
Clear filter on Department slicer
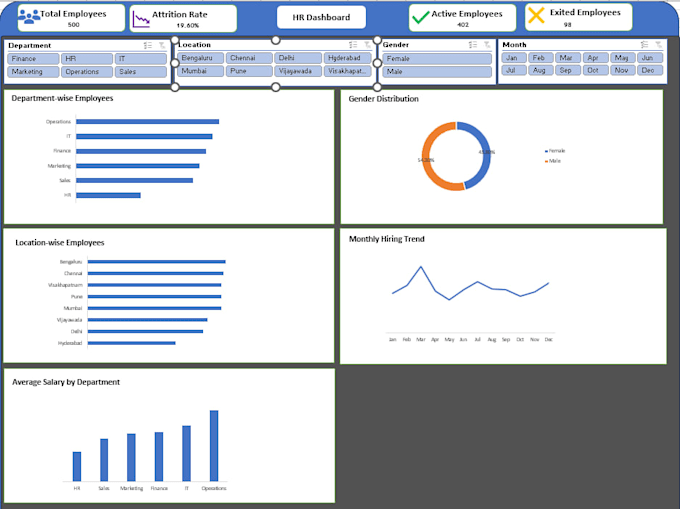coord(162,45)
